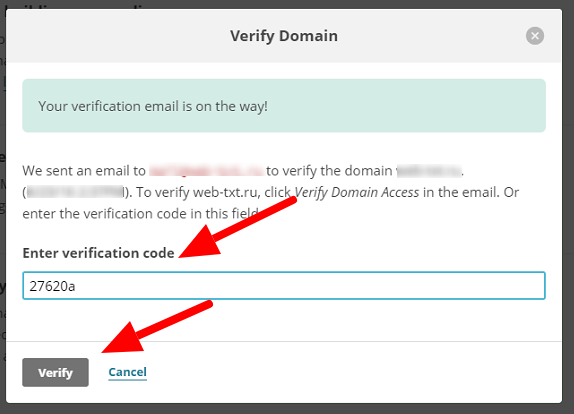Click the blurred red email address

coord(207,171)
